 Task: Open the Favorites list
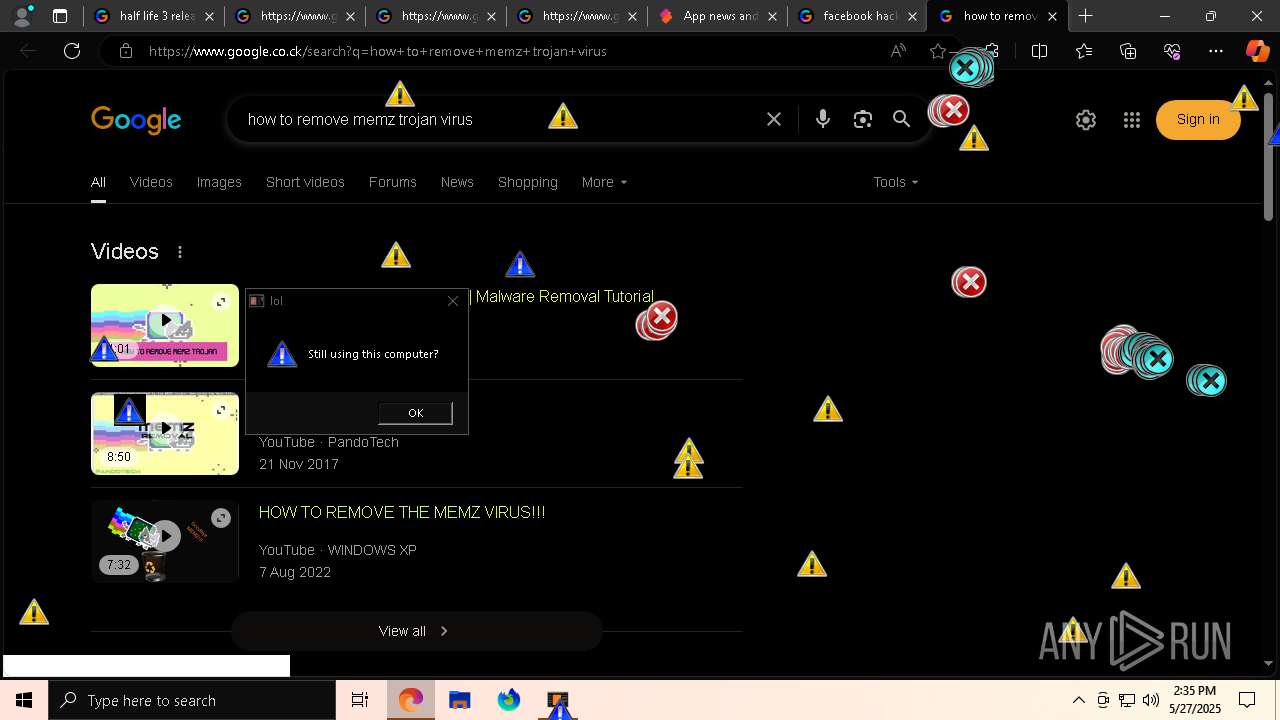point(1084,51)
